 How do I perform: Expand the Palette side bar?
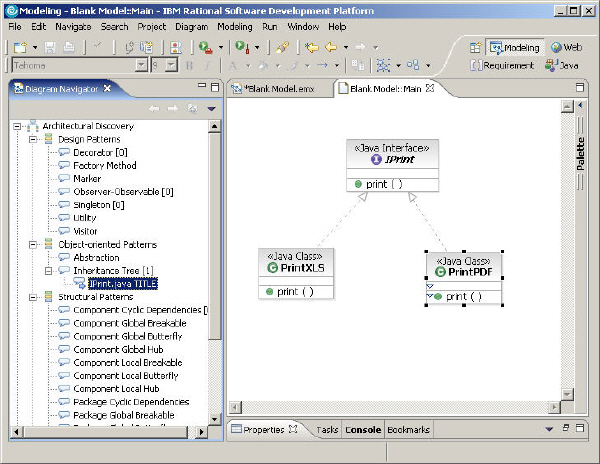point(580,105)
